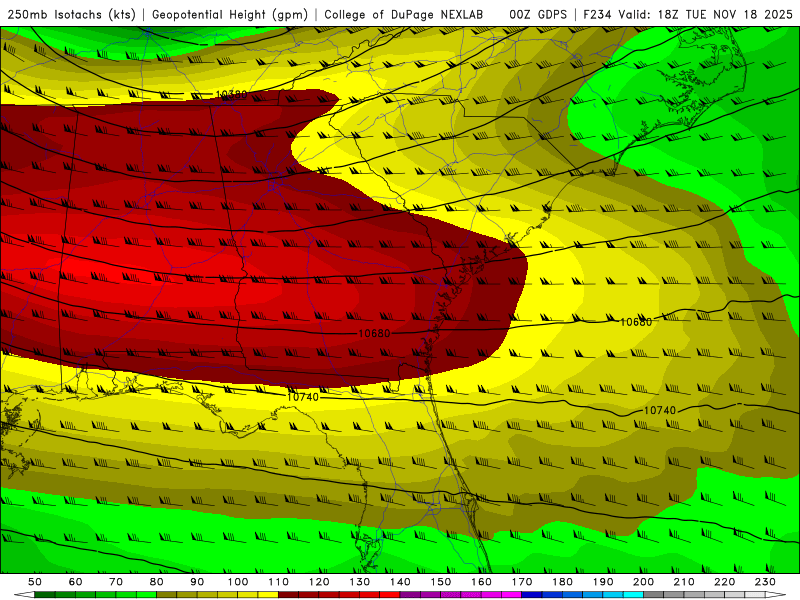
Task: Click the '250mb Isotachs (kts)' title text
Action: [71, 14]
